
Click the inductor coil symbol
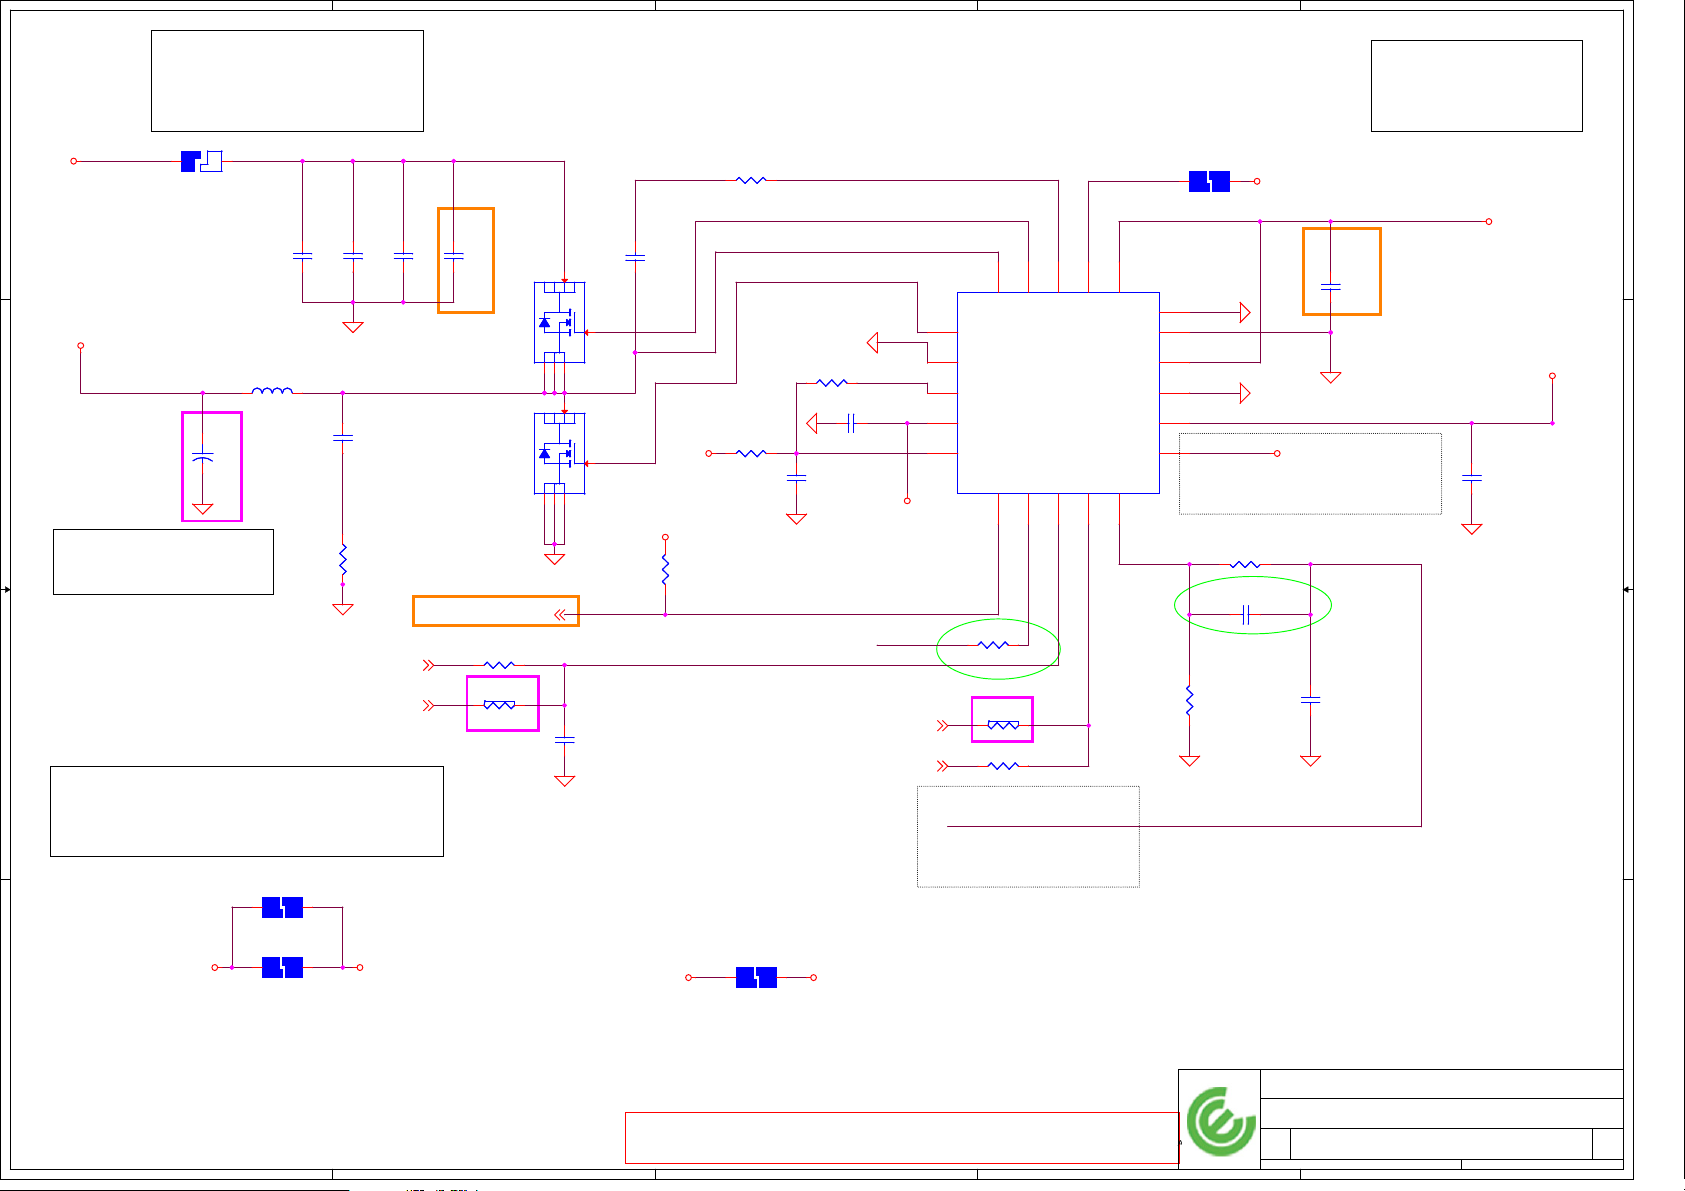click(x=272, y=391)
